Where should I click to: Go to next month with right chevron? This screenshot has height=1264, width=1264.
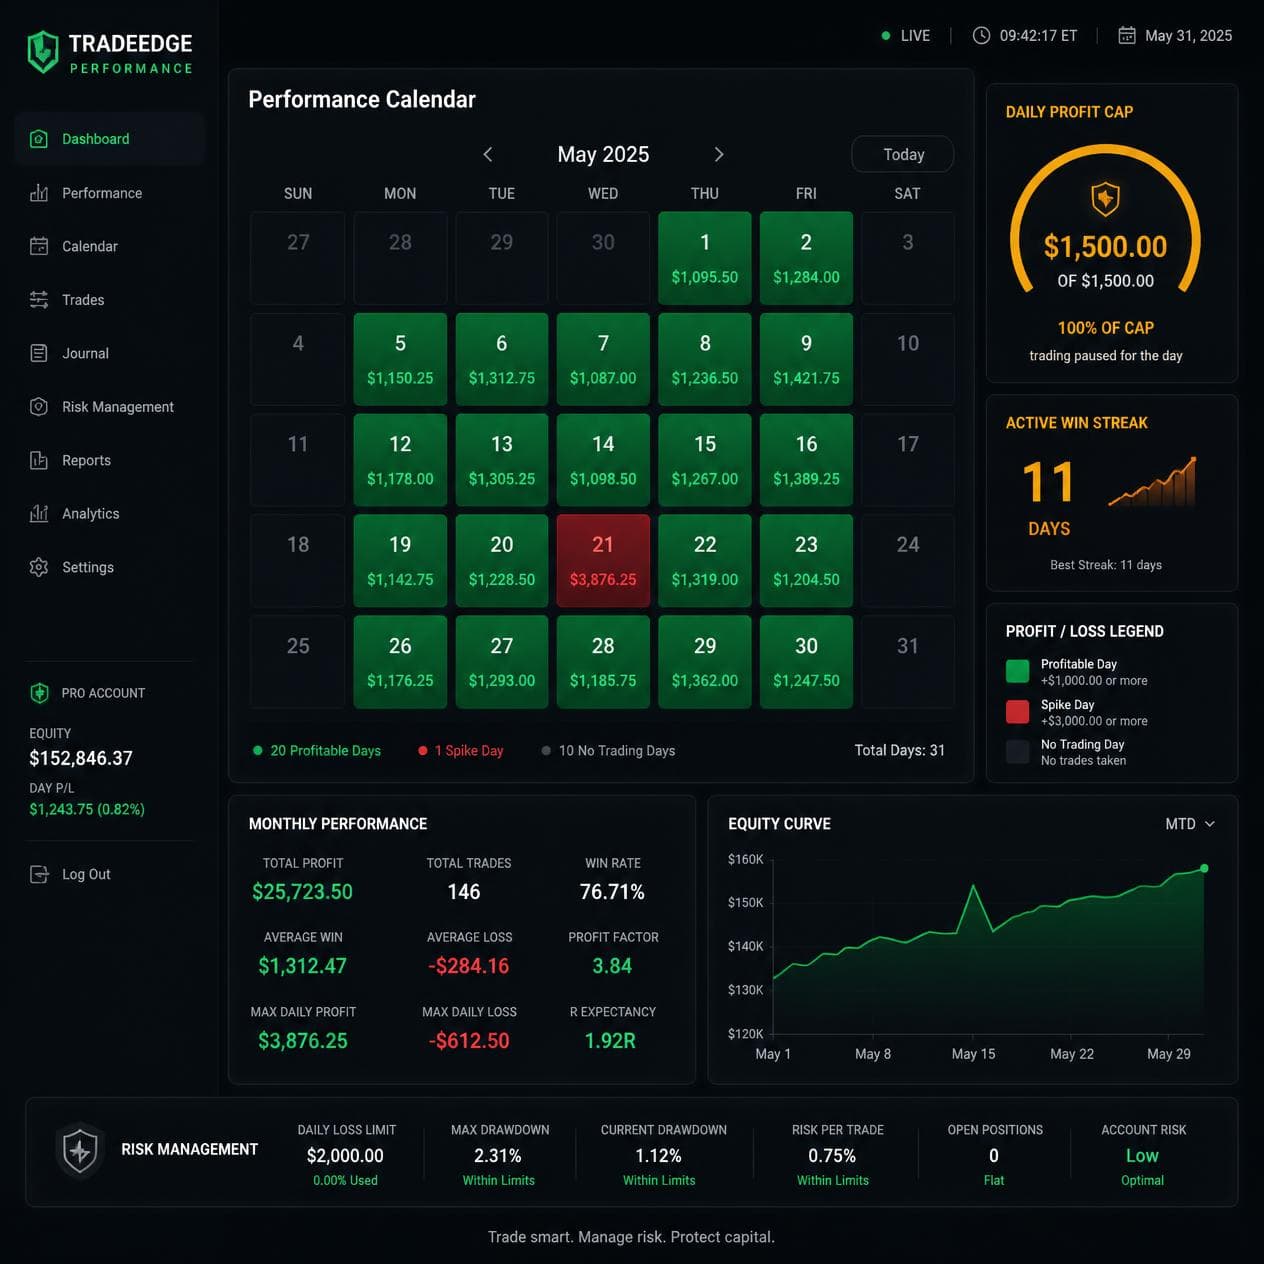[718, 154]
